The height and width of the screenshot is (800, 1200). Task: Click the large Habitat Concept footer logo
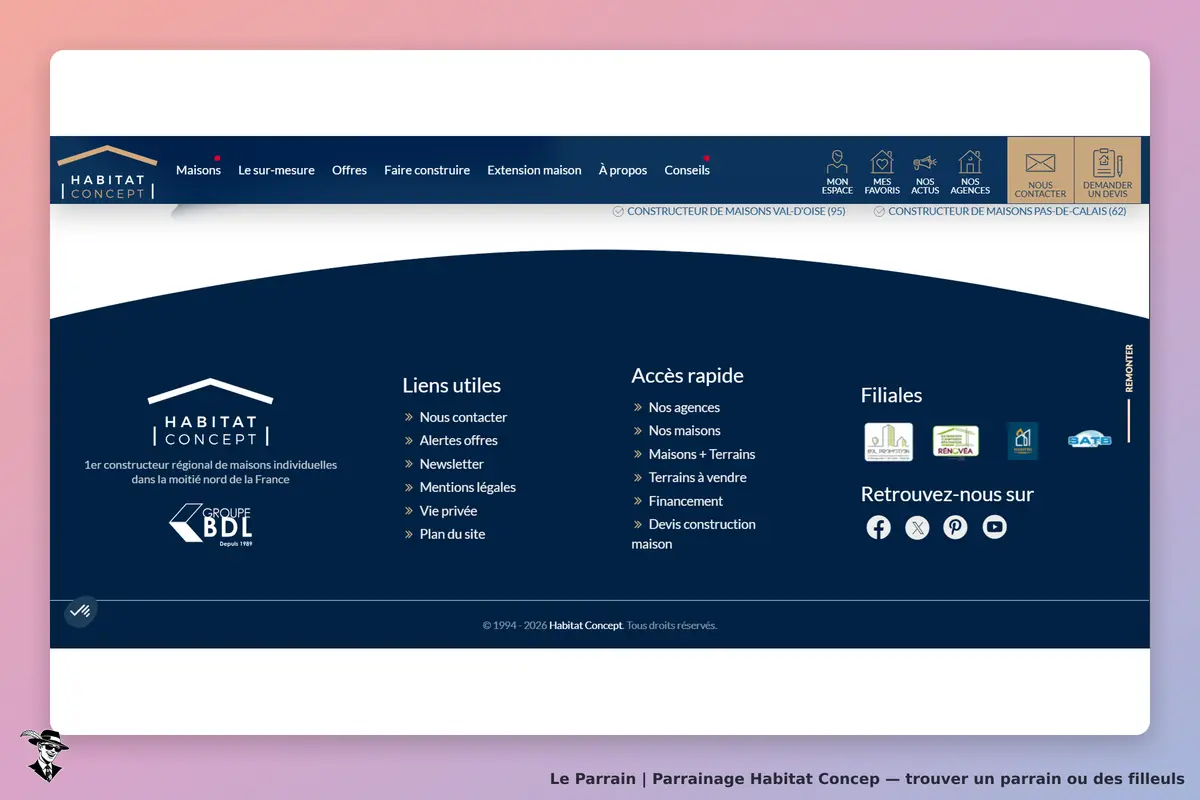click(210, 413)
